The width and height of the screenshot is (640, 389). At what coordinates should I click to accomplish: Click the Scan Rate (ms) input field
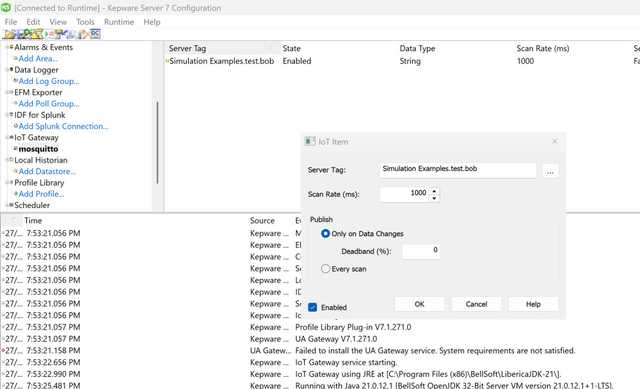[405, 194]
